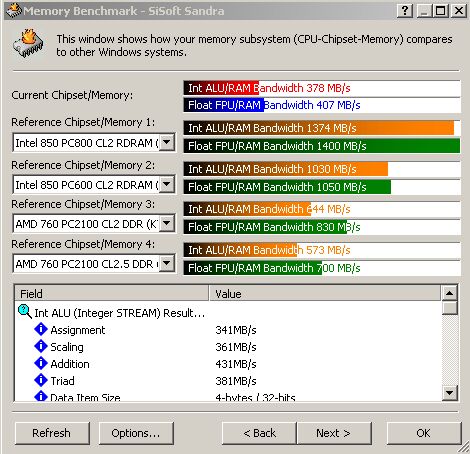This screenshot has height=454, width=470.
Task: Select the Value column header
Action: (325, 294)
